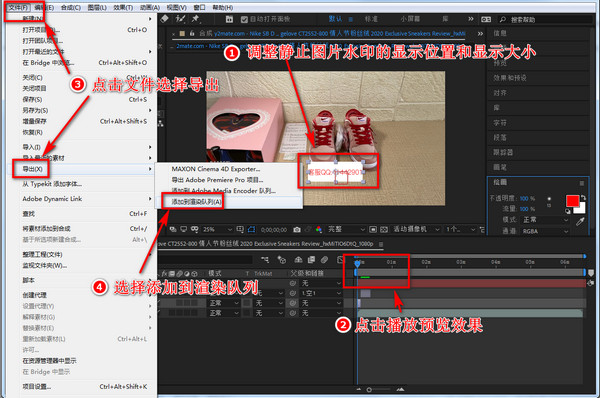Open the 绘画 panel menu icon
The height and width of the screenshot is (398, 600).
582,183
